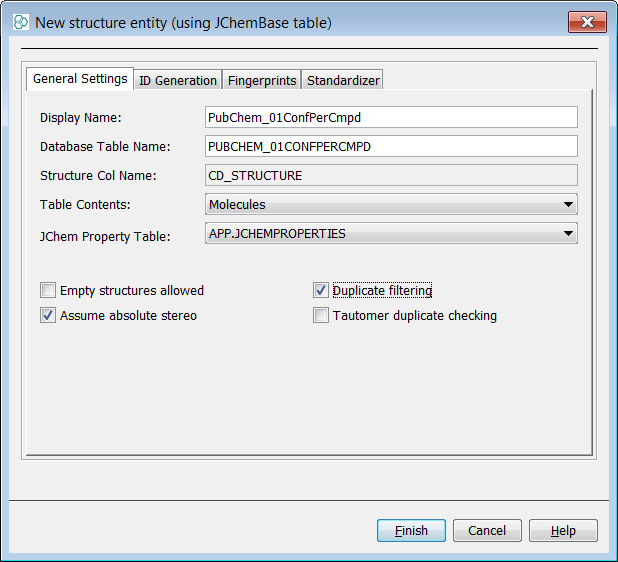Focus the Database Table Name field
Viewport: 618px width, 562px height.
[x=390, y=147]
